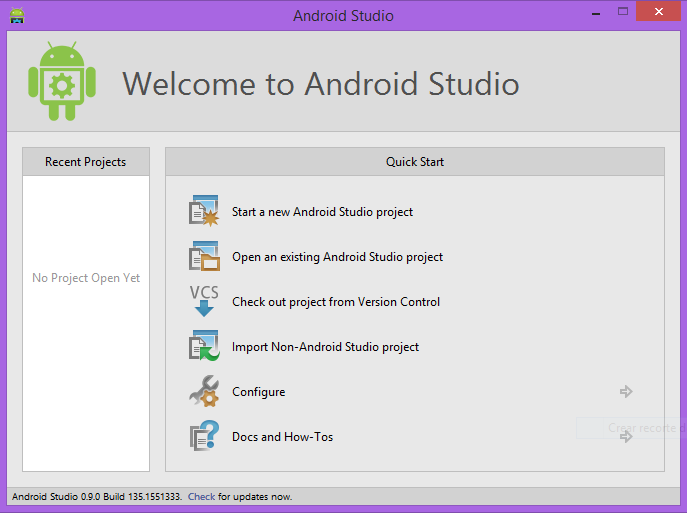
Task: Expand Configure using its right arrow
Action: pos(626,391)
